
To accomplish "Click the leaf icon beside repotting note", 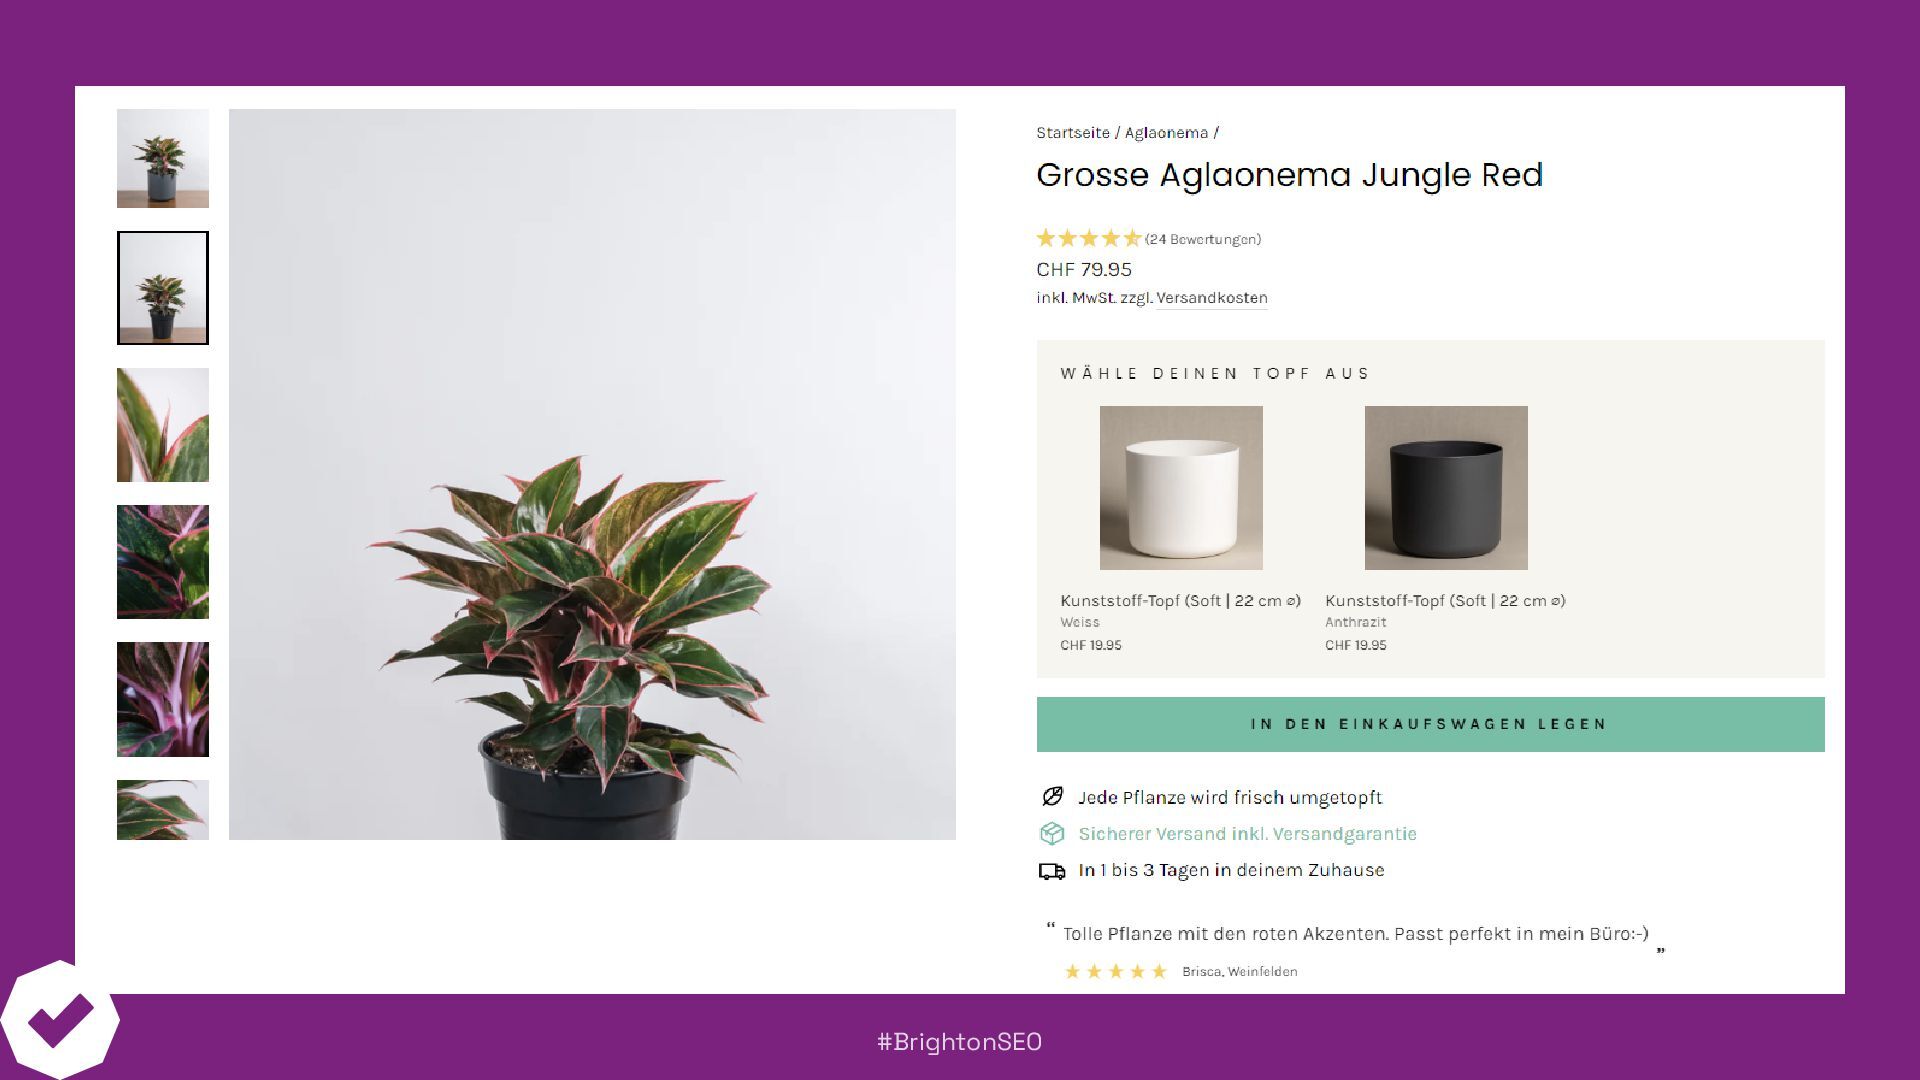I will coord(1052,796).
